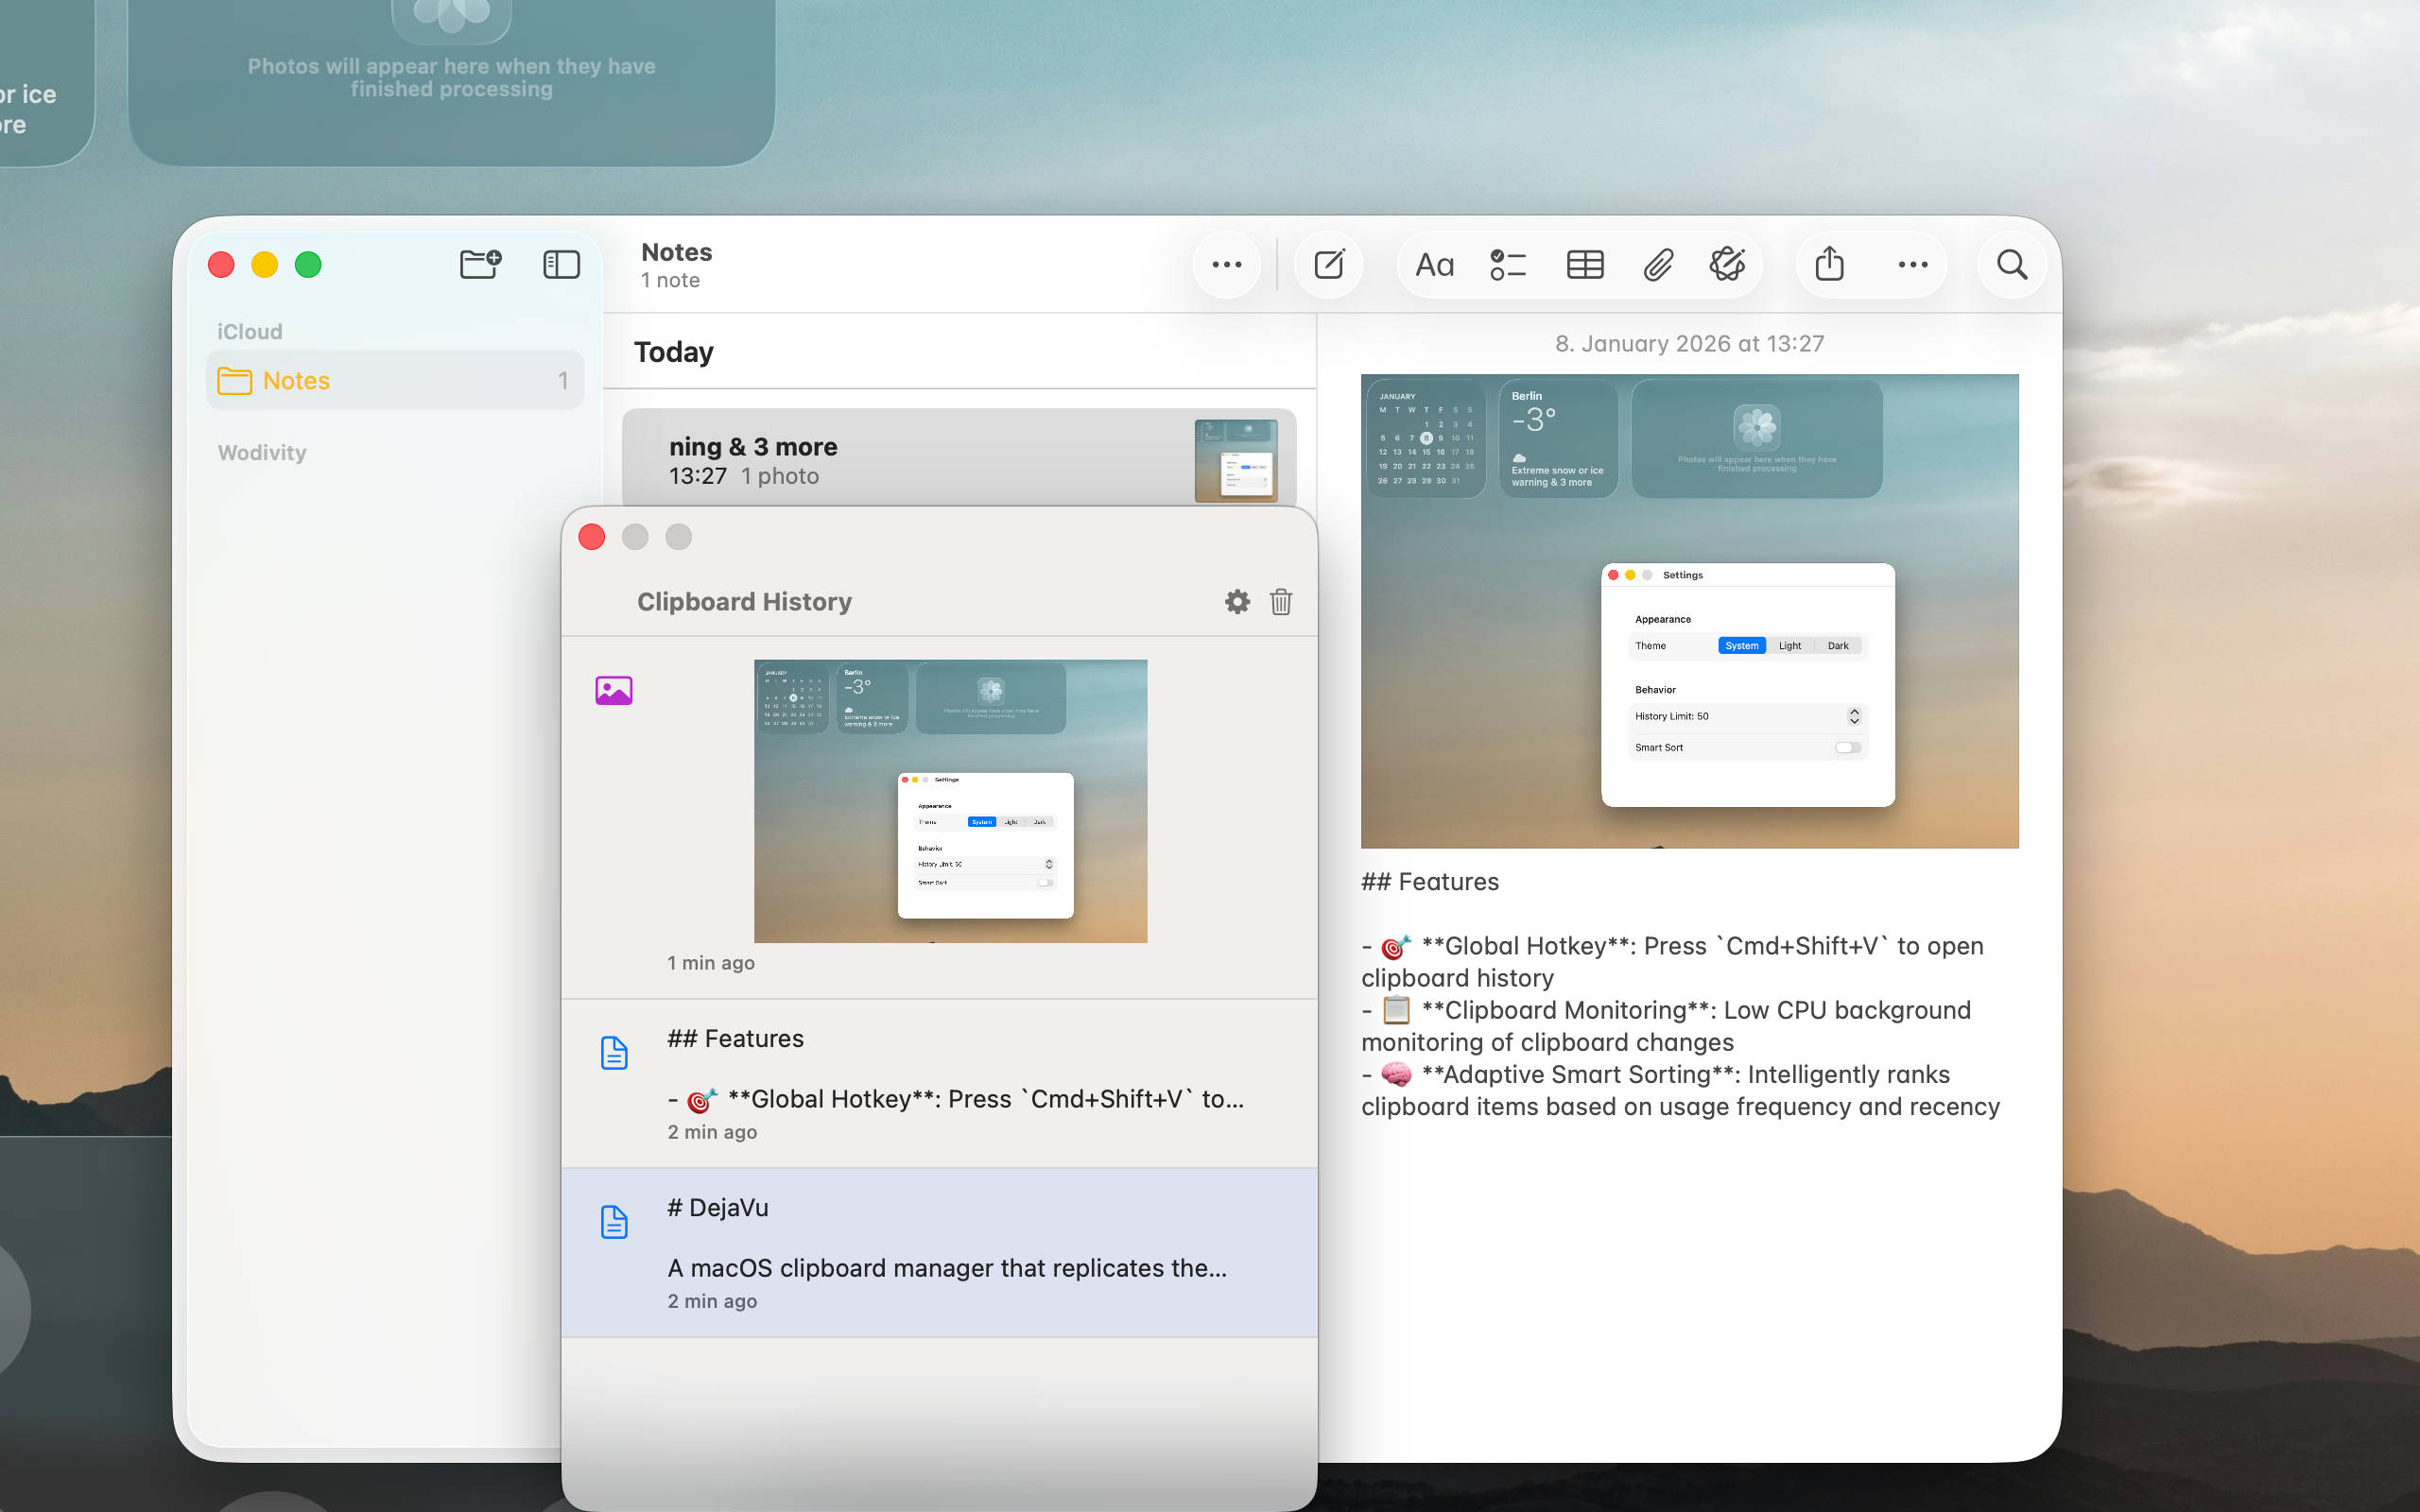Select the Notes folder in sidebar
Image resolution: width=2420 pixels, height=1512 pixels.
[x=394, y=380]
